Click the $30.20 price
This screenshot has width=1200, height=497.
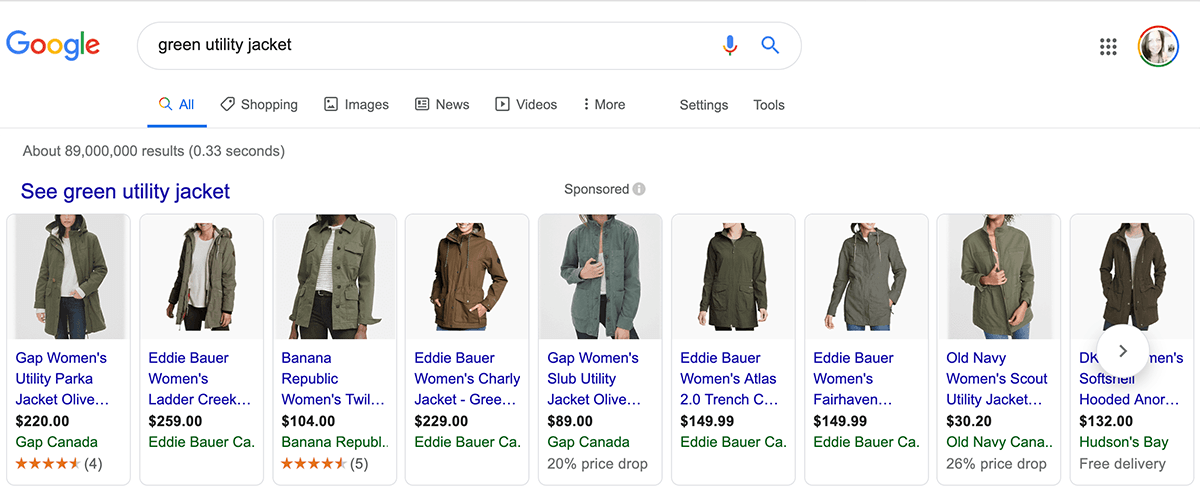tap(969, 421)
